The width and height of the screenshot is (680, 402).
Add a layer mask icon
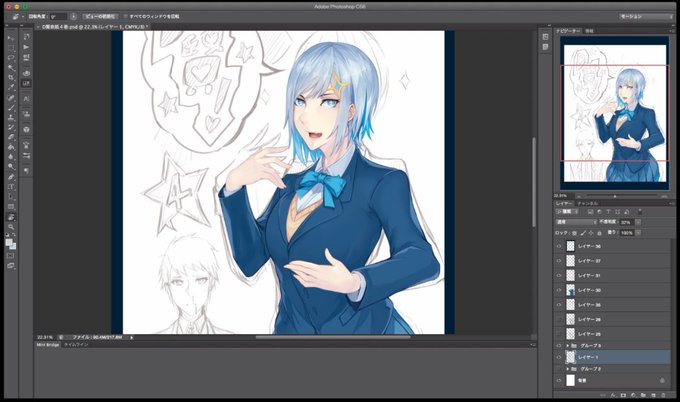coord(623,395)
